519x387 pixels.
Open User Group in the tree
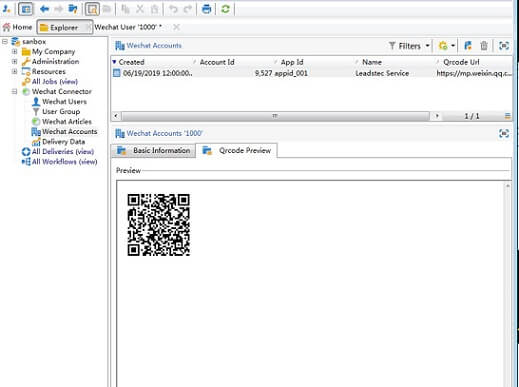pos(61,111)
